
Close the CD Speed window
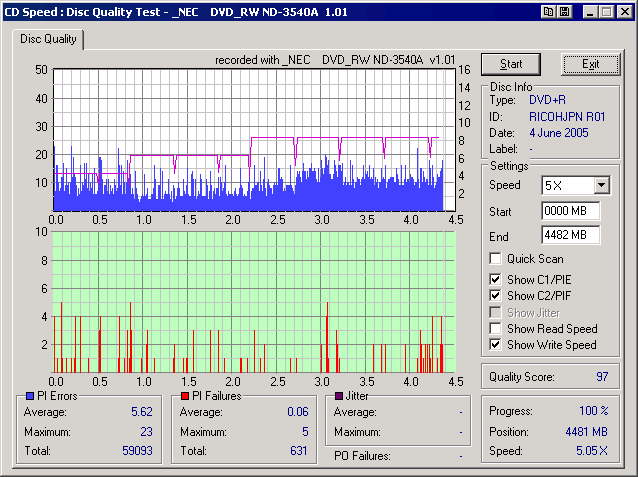click(x=624, y=11)
